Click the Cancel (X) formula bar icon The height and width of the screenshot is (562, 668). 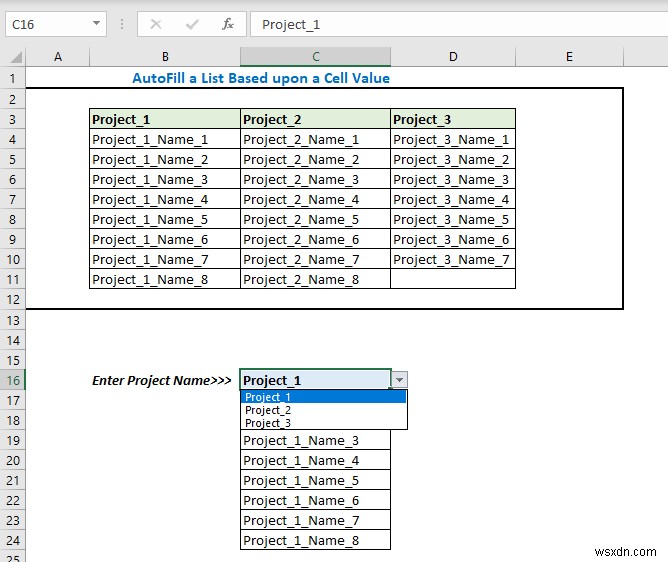(156, 24)
